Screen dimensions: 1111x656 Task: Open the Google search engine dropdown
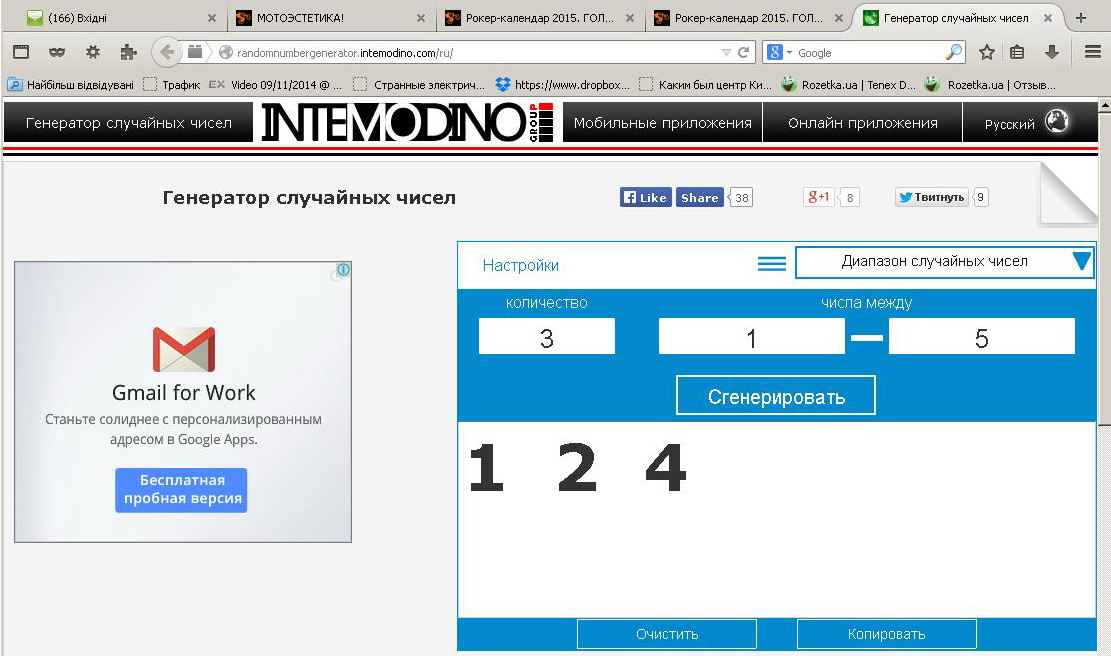click(780, 53)
